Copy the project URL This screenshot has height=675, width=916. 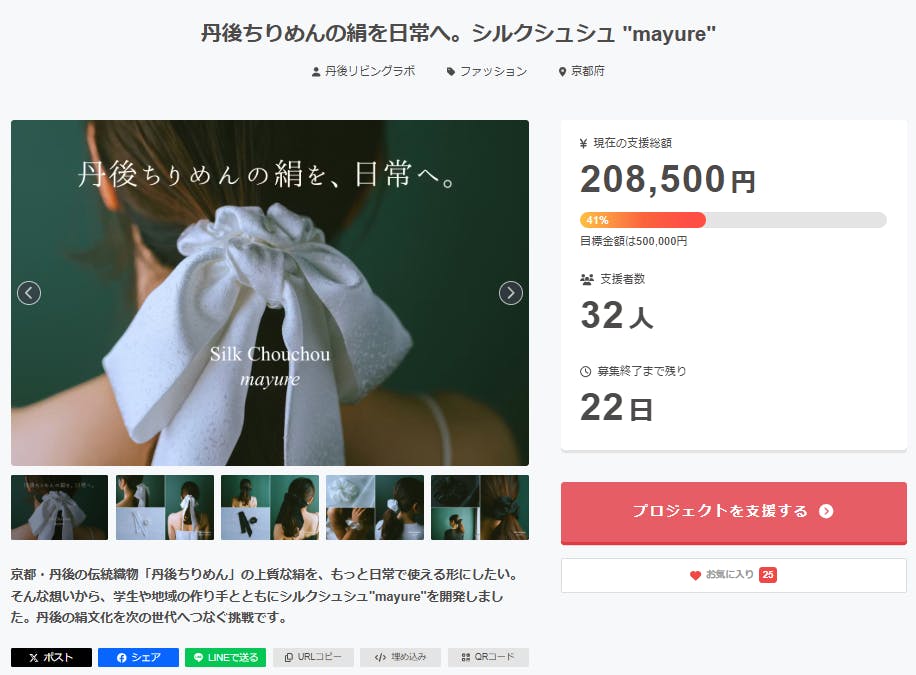(313, 657)
